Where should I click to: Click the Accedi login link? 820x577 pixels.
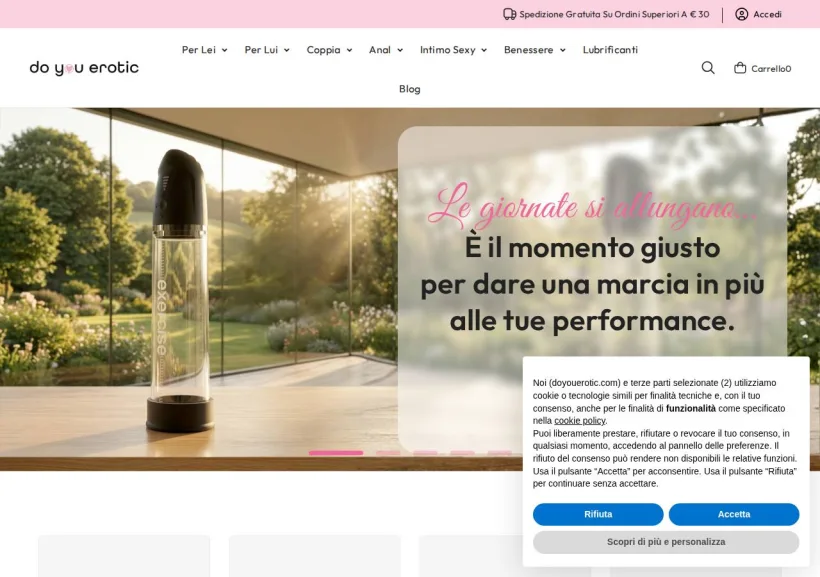point(767,14)
